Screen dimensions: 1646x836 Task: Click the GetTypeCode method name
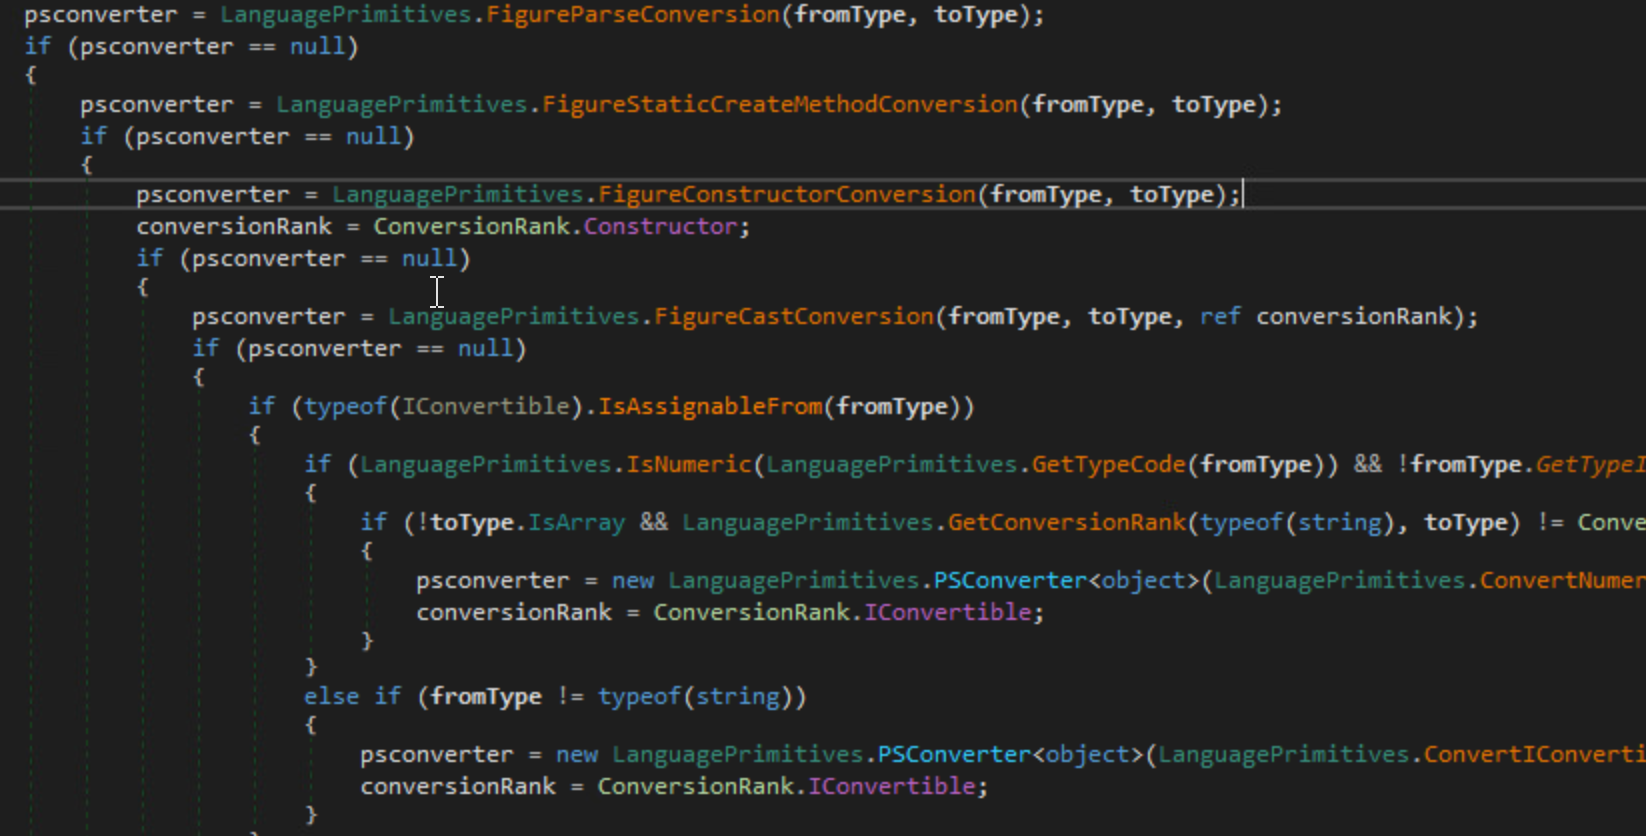click(1108, 464)
